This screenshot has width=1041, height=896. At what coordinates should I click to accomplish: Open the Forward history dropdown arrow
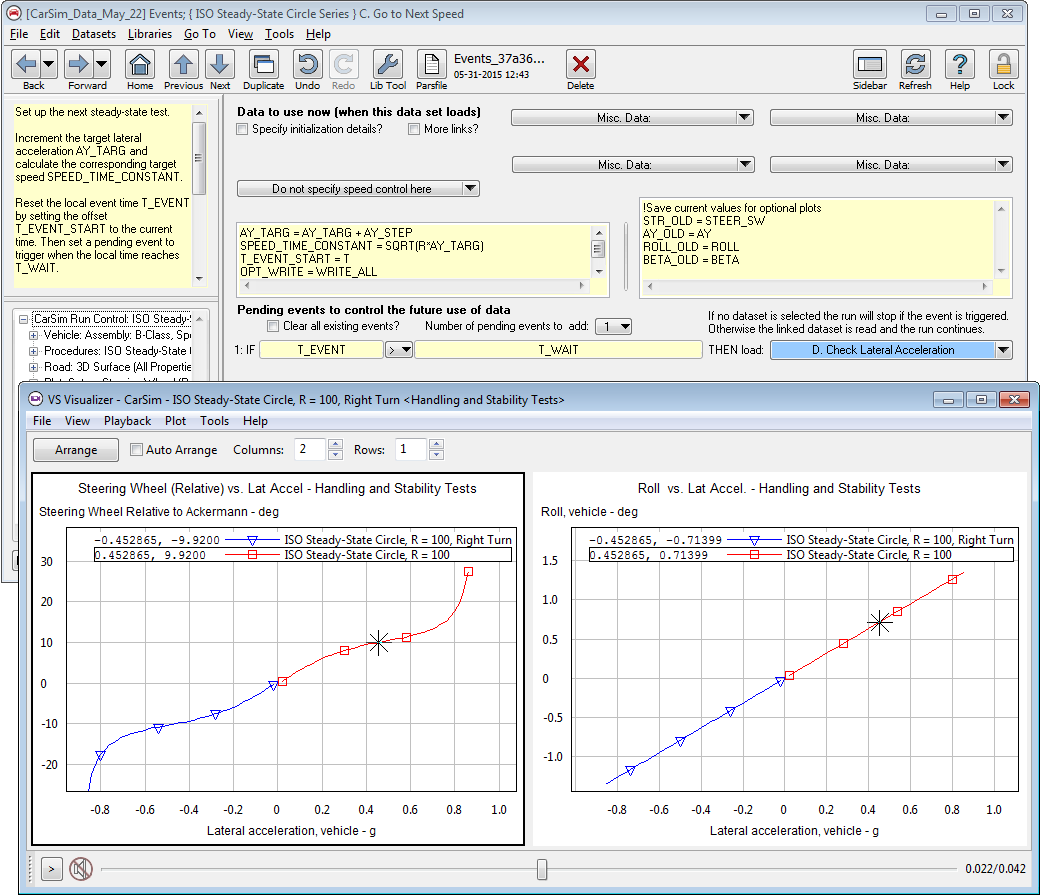click(102, 64)
